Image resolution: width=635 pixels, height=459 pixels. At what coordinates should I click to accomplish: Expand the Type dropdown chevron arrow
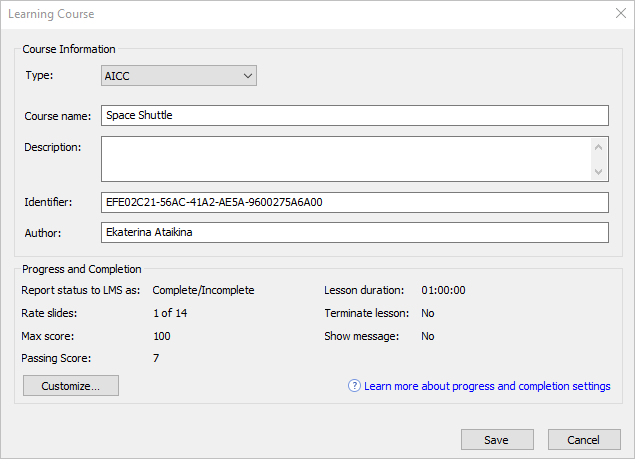click(247, 76)
